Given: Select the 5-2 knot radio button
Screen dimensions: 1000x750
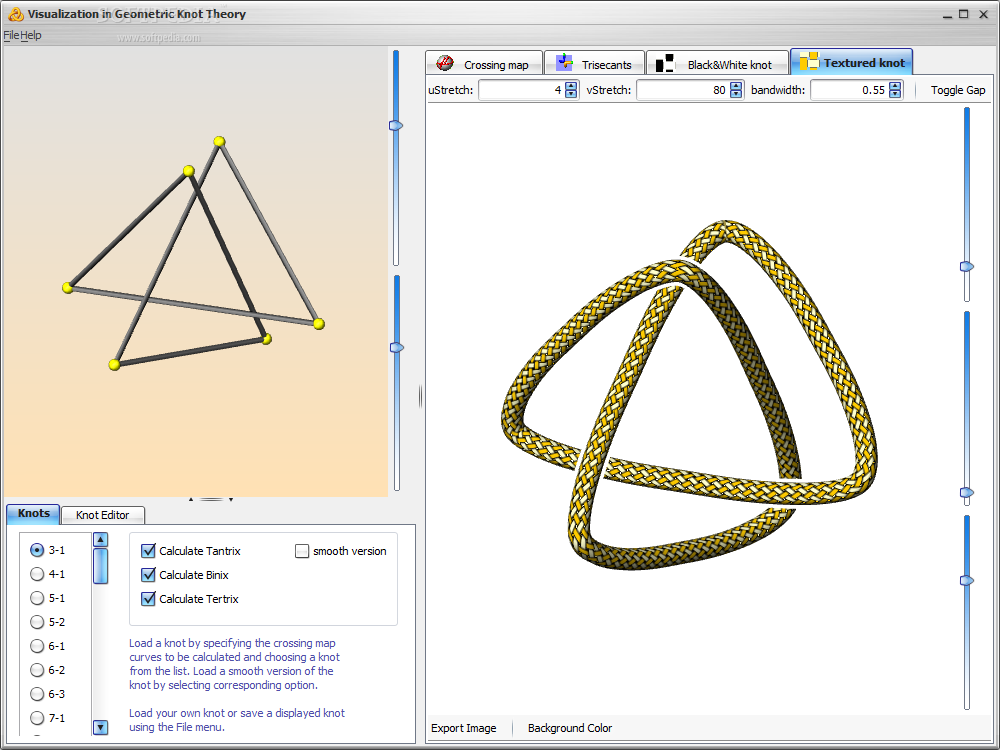Looking at the screenshot, I should (37, 622).
